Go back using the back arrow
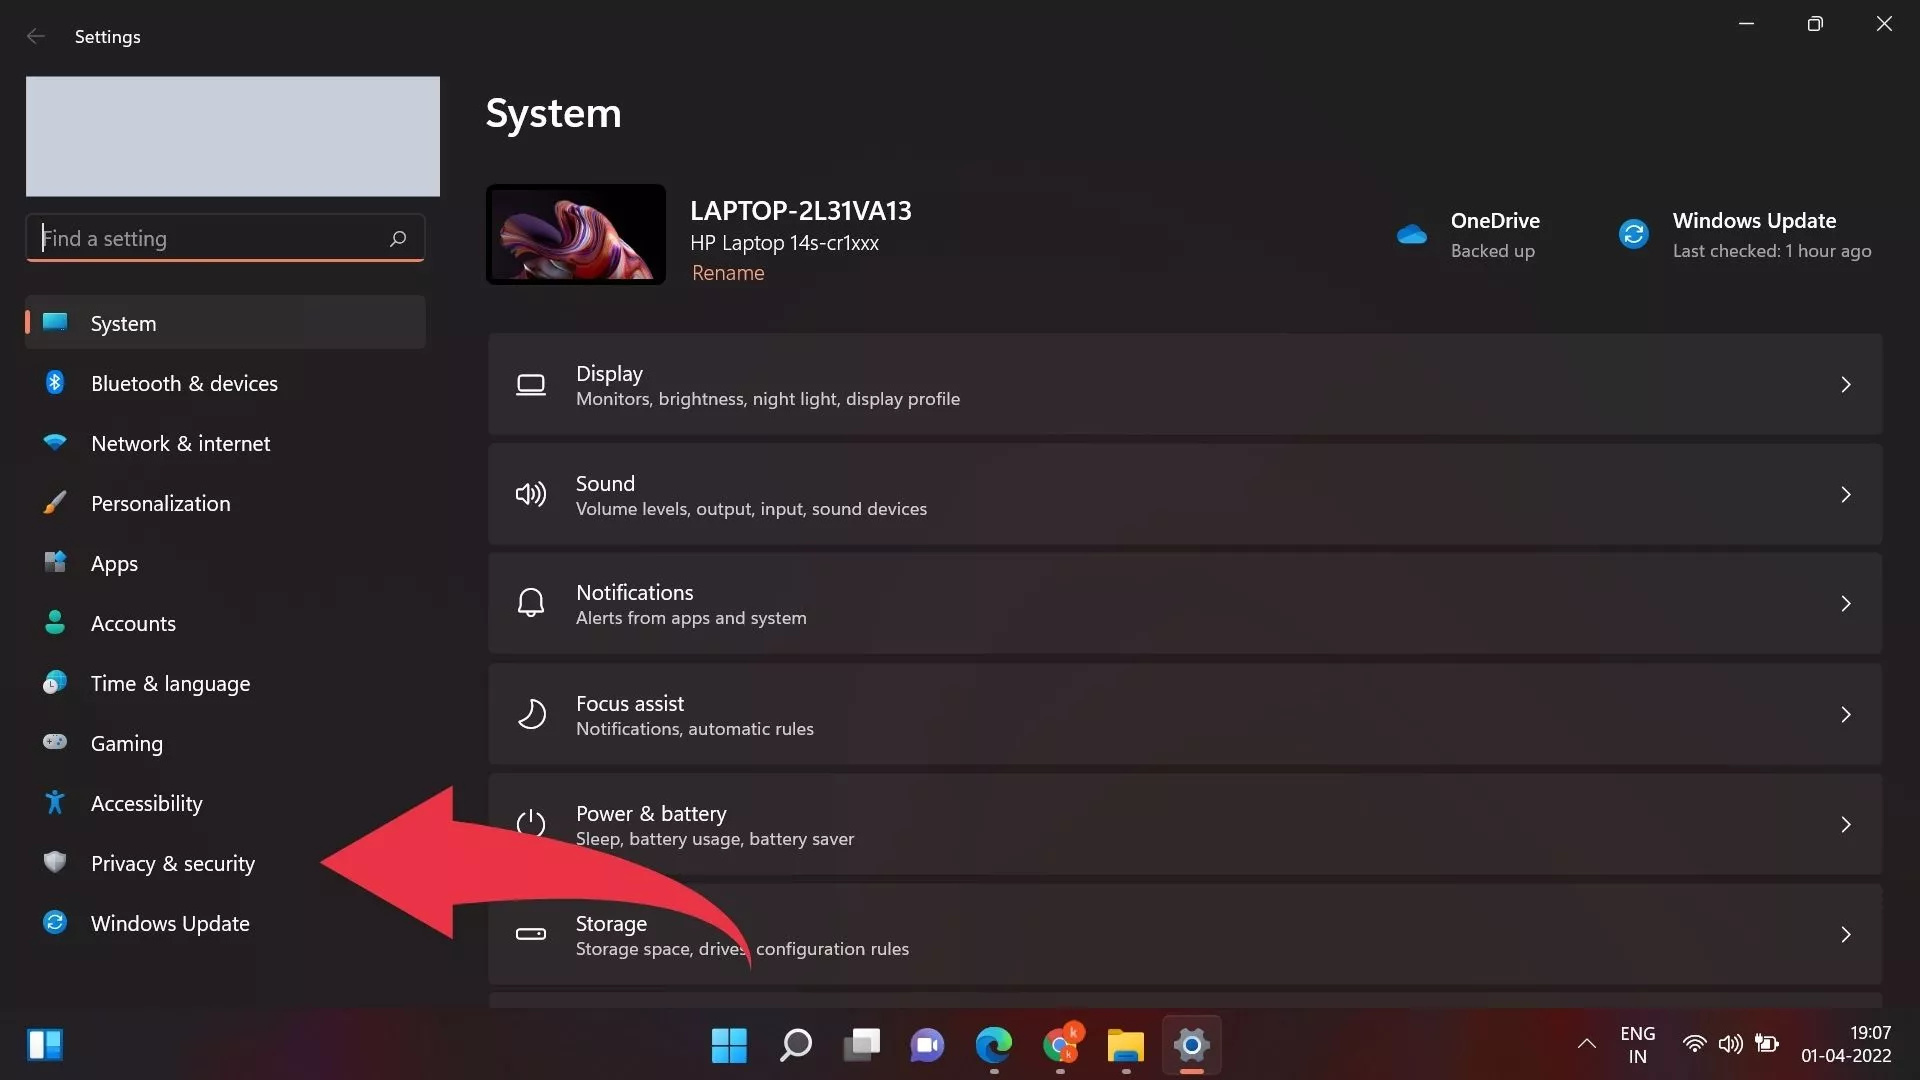 pos(36,36)
